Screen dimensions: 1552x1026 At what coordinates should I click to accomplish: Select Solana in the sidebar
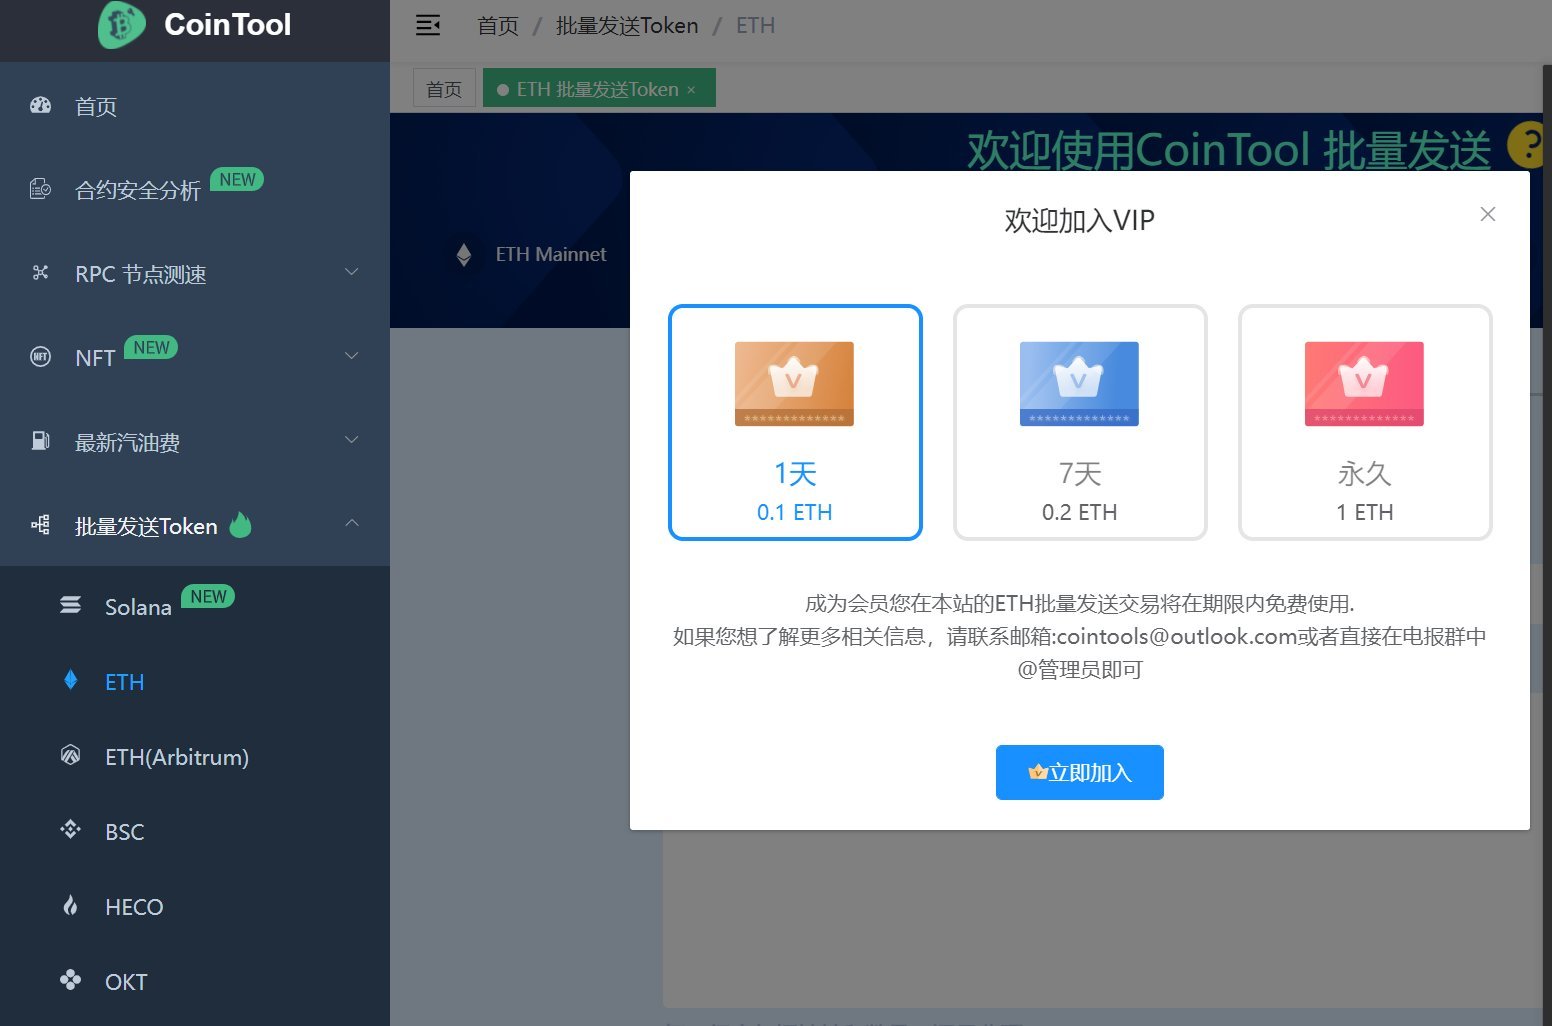pyautogui.click(x=137, y=606)
